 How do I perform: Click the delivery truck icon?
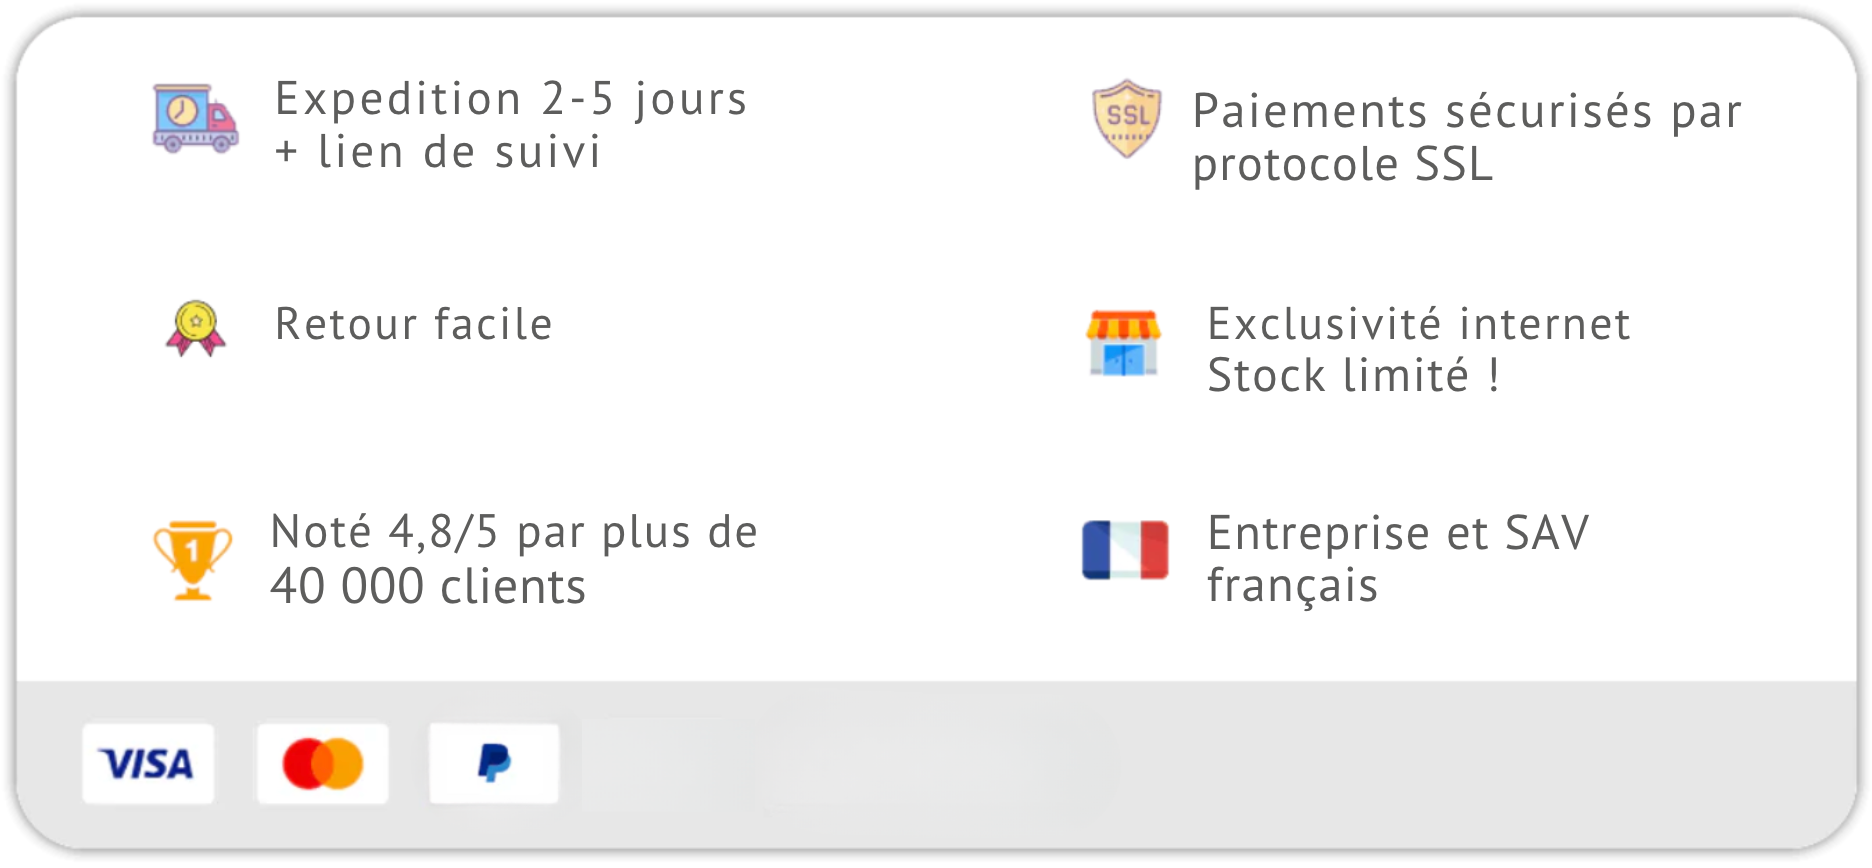(195, 118)
